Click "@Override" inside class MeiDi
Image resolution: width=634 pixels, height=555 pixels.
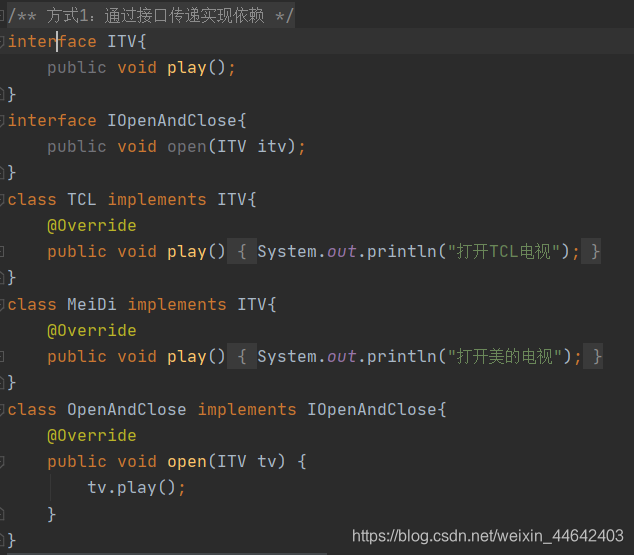click(x=92, y=331)
